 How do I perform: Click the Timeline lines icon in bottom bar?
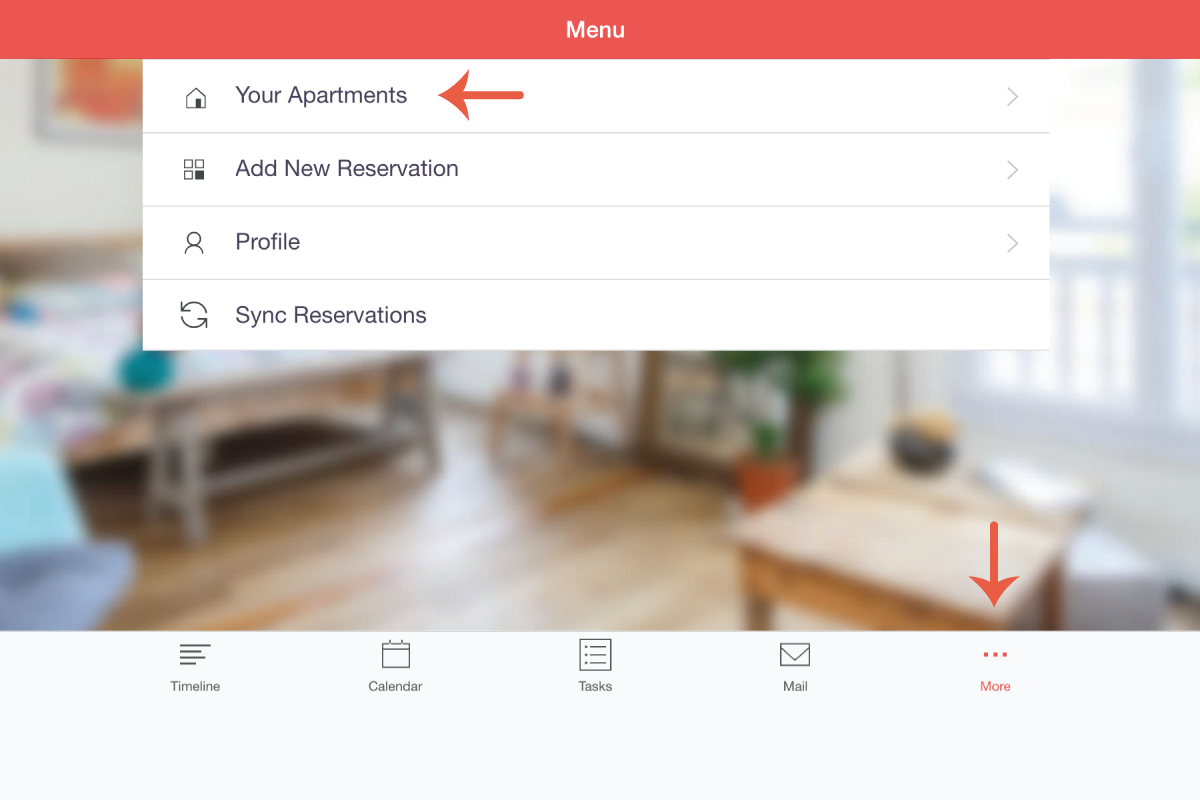click(x=195, y=655)
